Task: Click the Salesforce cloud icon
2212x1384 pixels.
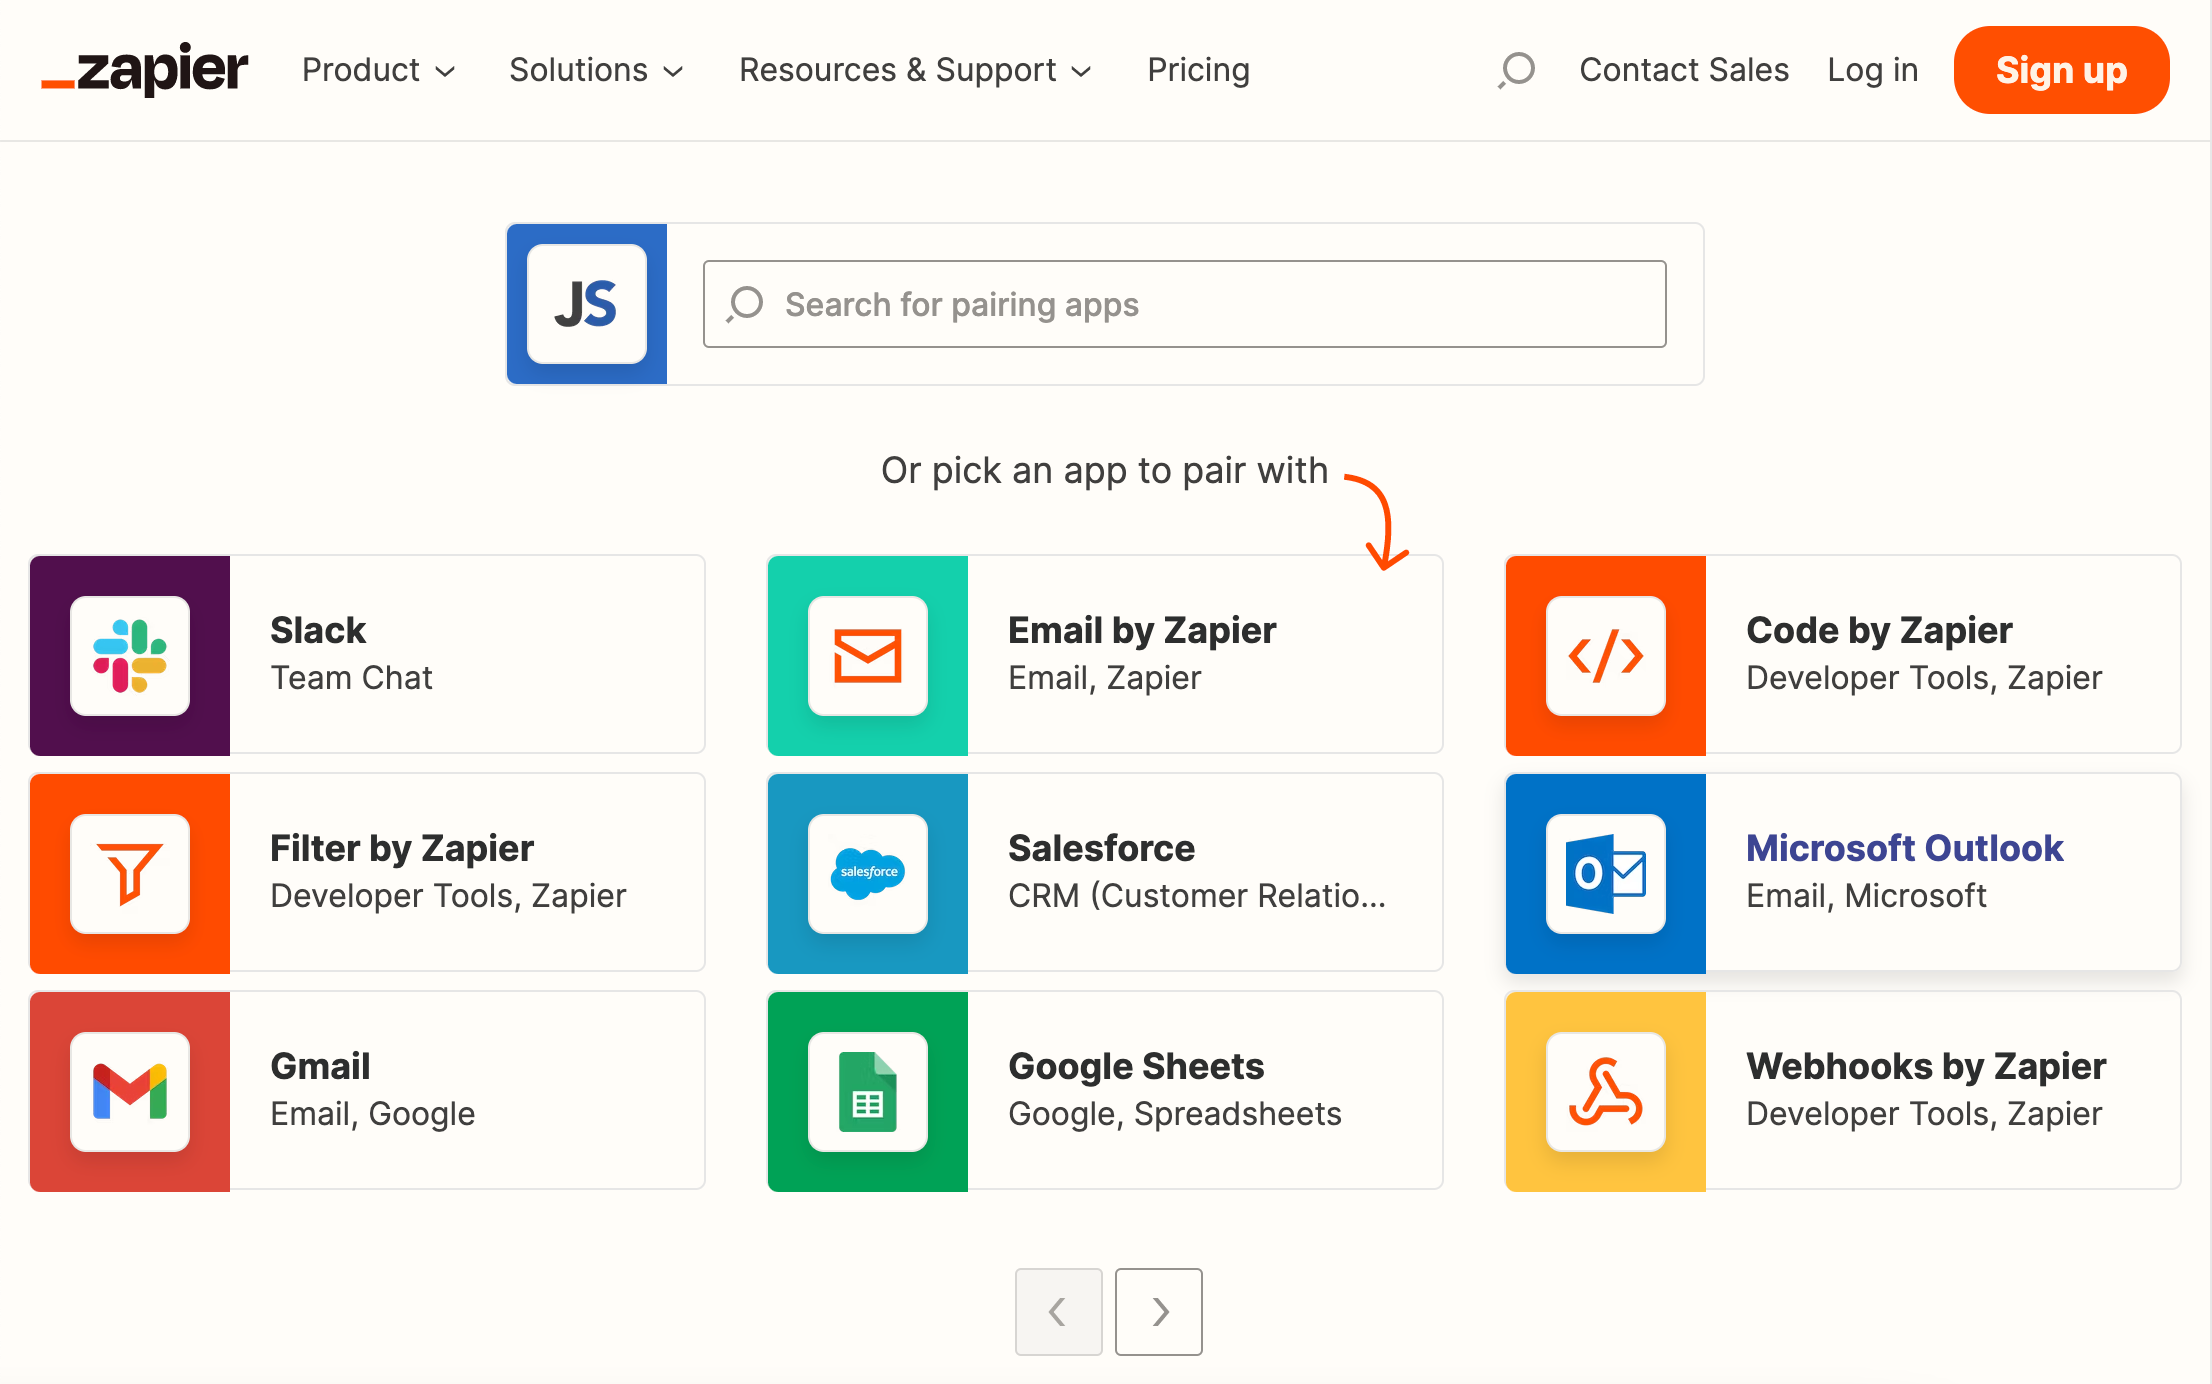Action: 868,874
